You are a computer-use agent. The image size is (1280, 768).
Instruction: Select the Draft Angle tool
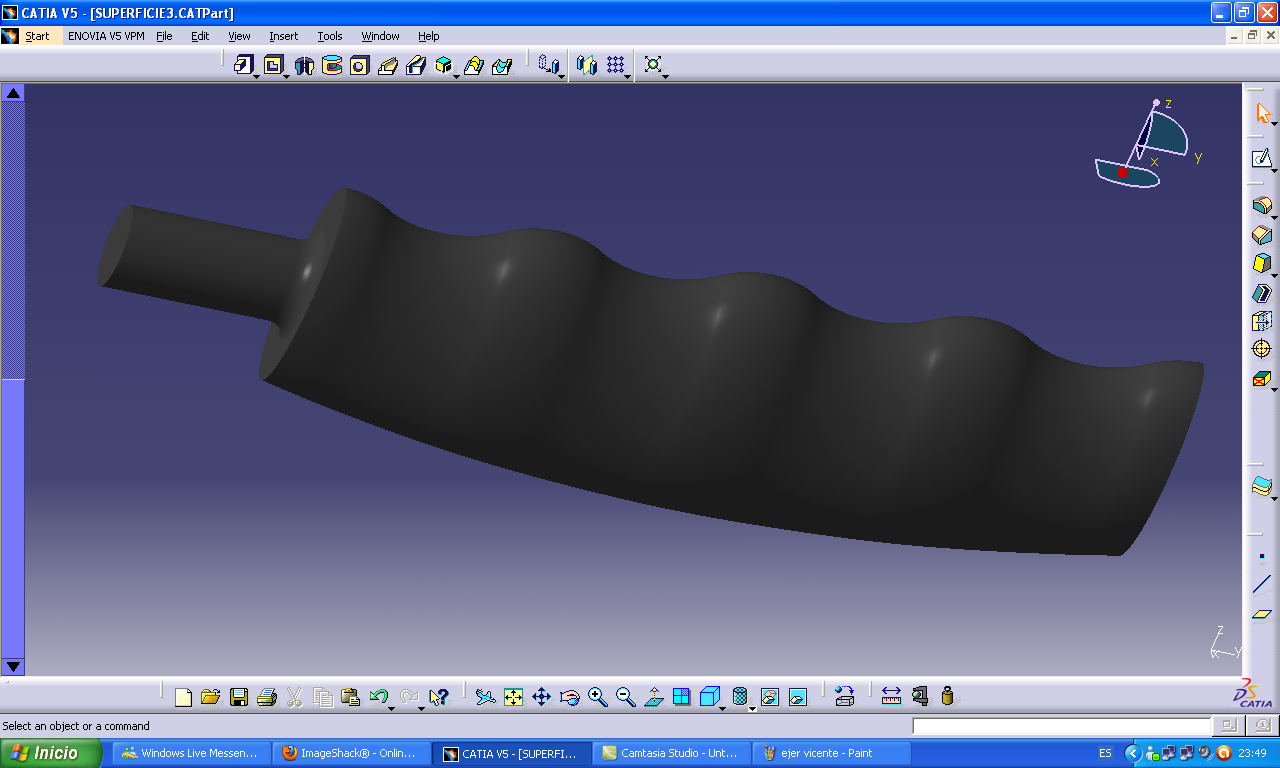pos(1262,264)
